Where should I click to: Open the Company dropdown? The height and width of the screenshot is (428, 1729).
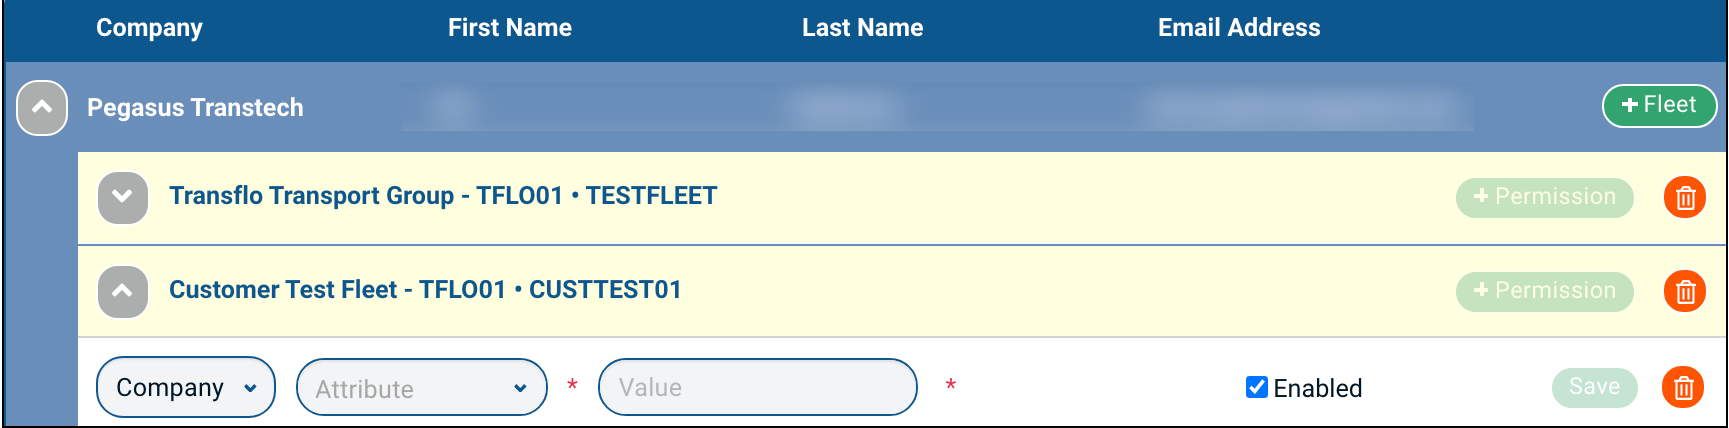(186, 387)
